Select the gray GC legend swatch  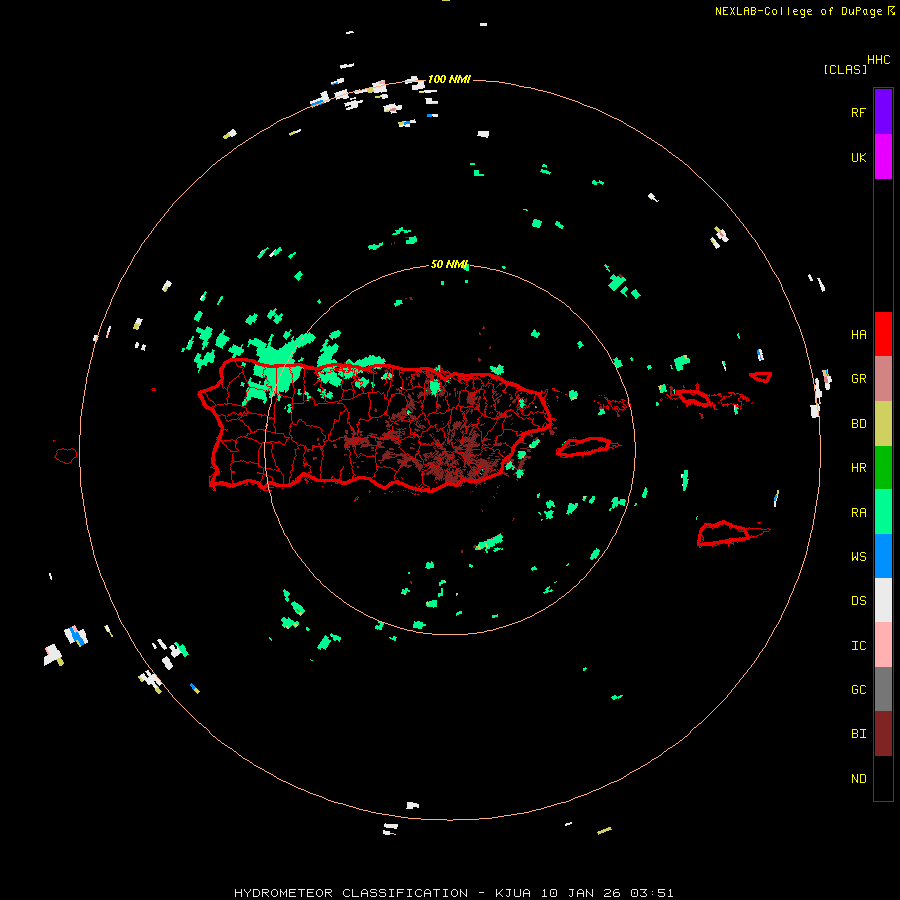click(883, 689)
